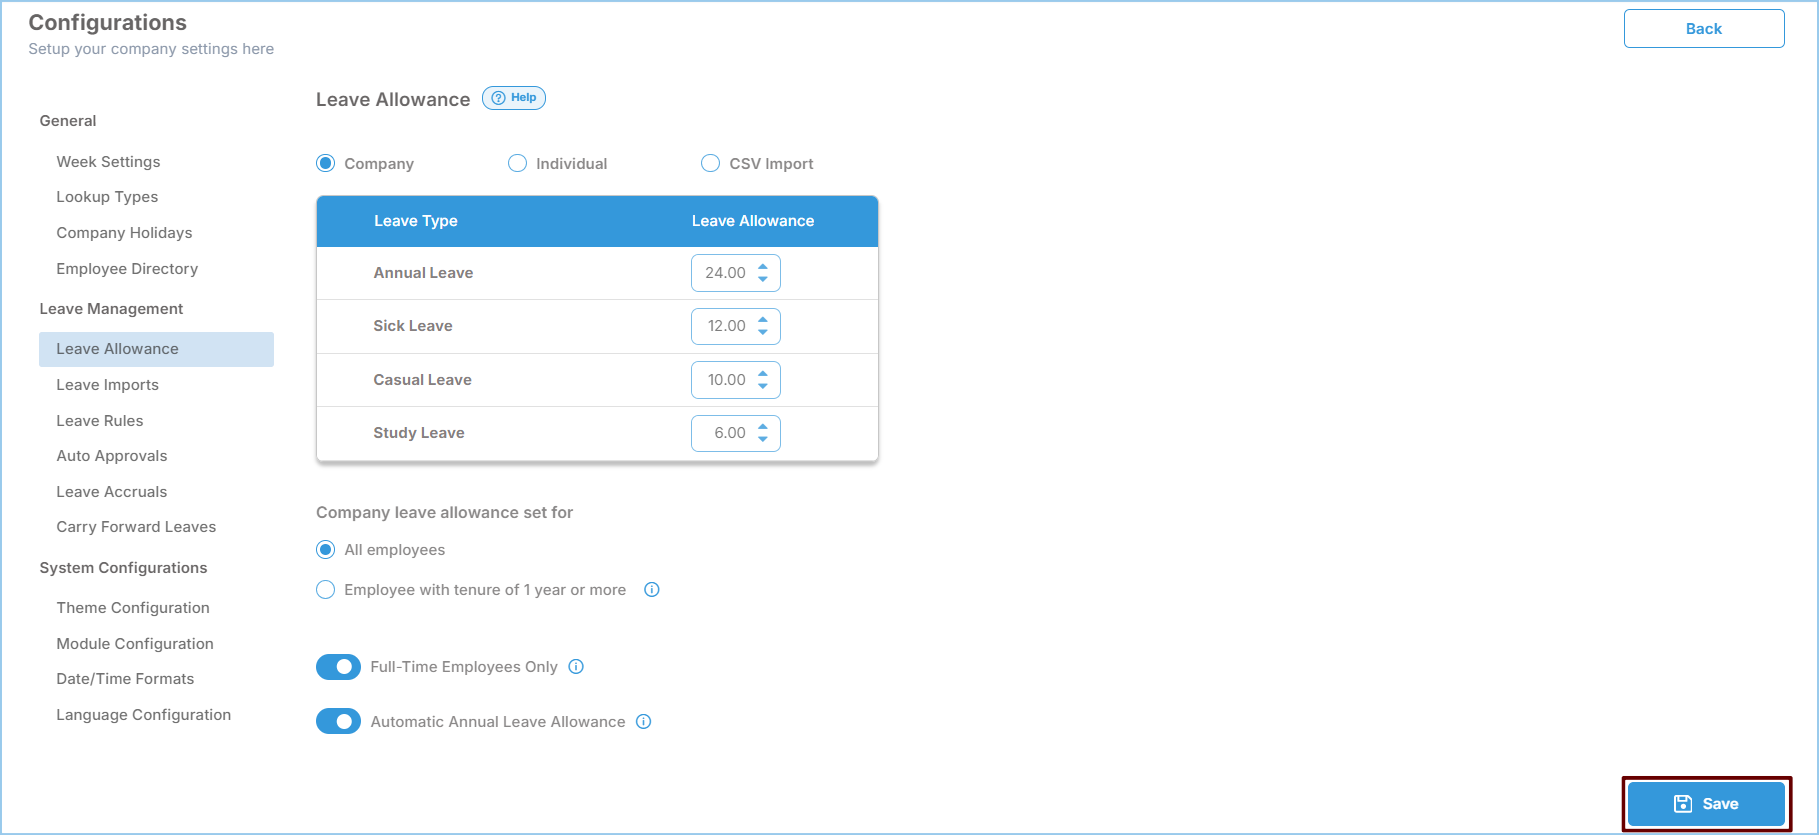The image size is (1819, 835).
Task: Increase Annual Leave value with up arrow
Action: click(763, 267)
